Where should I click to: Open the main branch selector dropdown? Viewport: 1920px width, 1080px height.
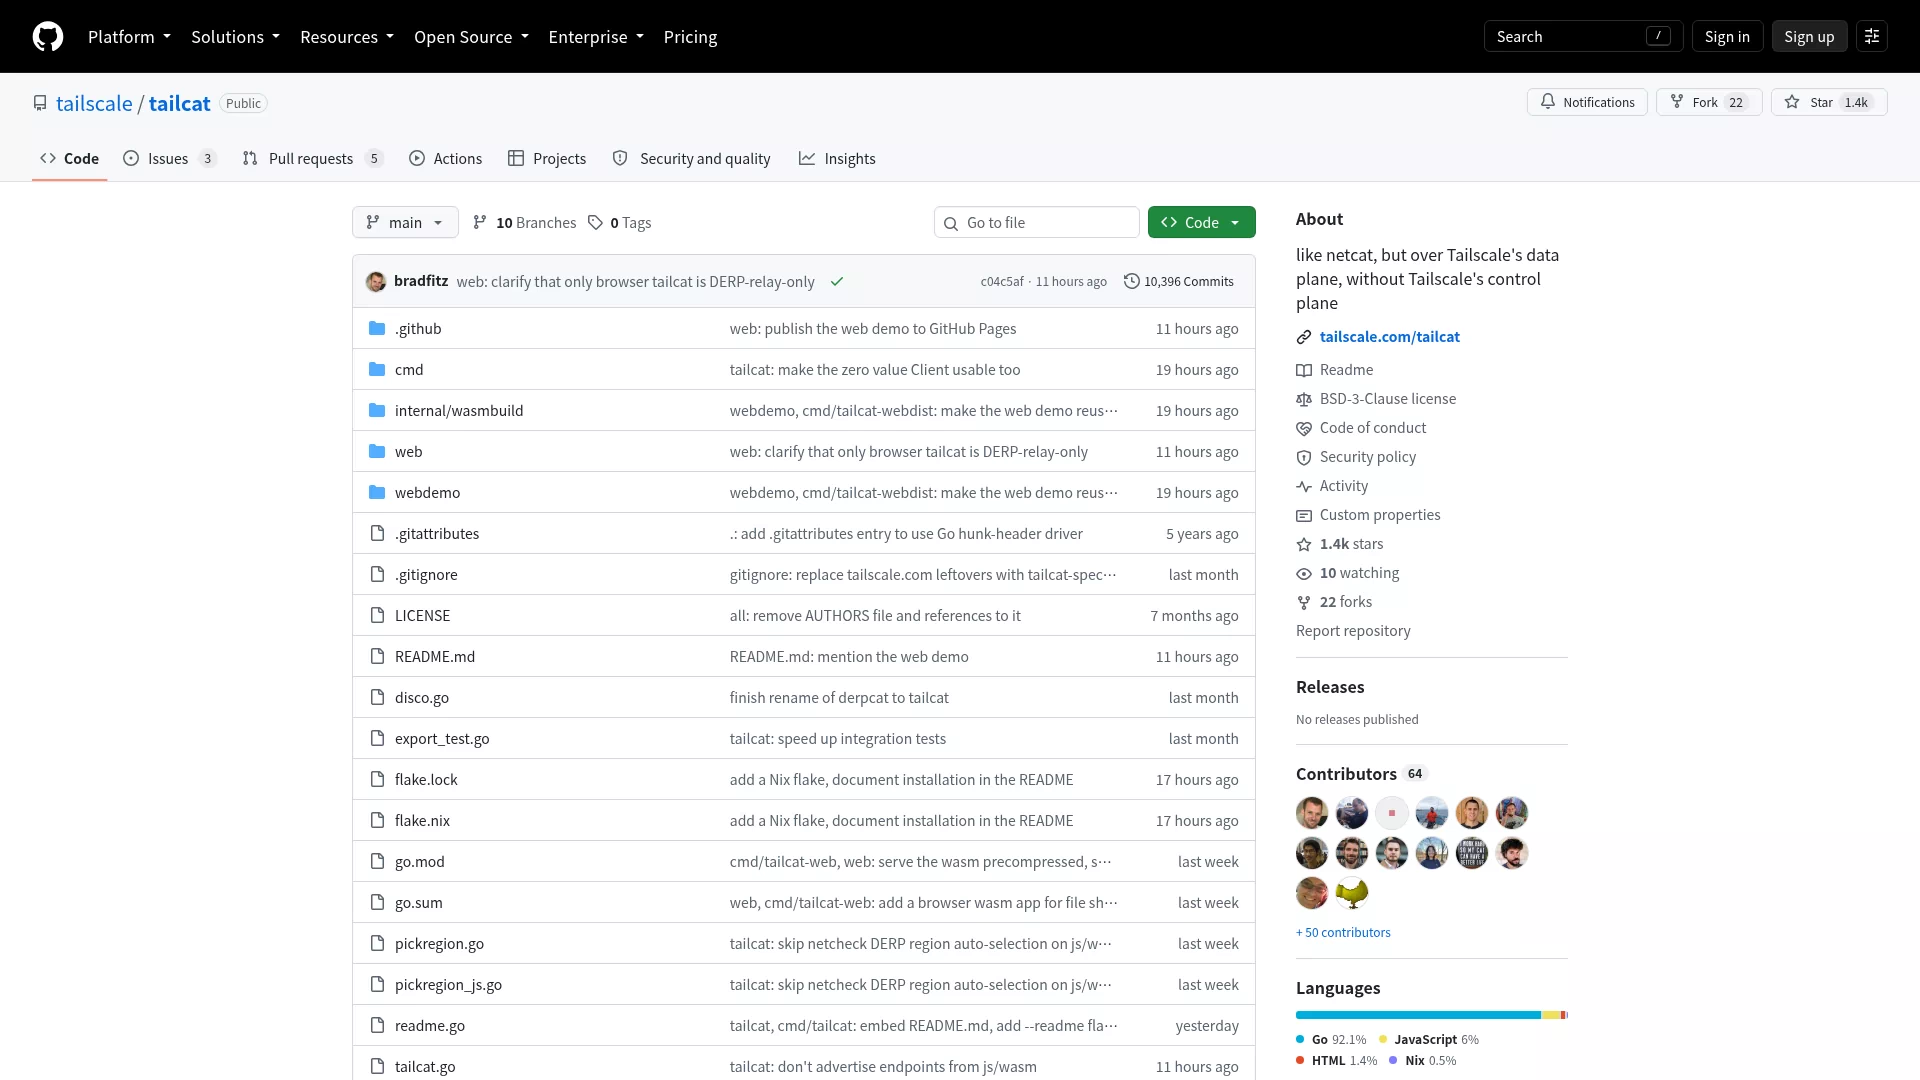pyautogui.click(x=405, y=223)
